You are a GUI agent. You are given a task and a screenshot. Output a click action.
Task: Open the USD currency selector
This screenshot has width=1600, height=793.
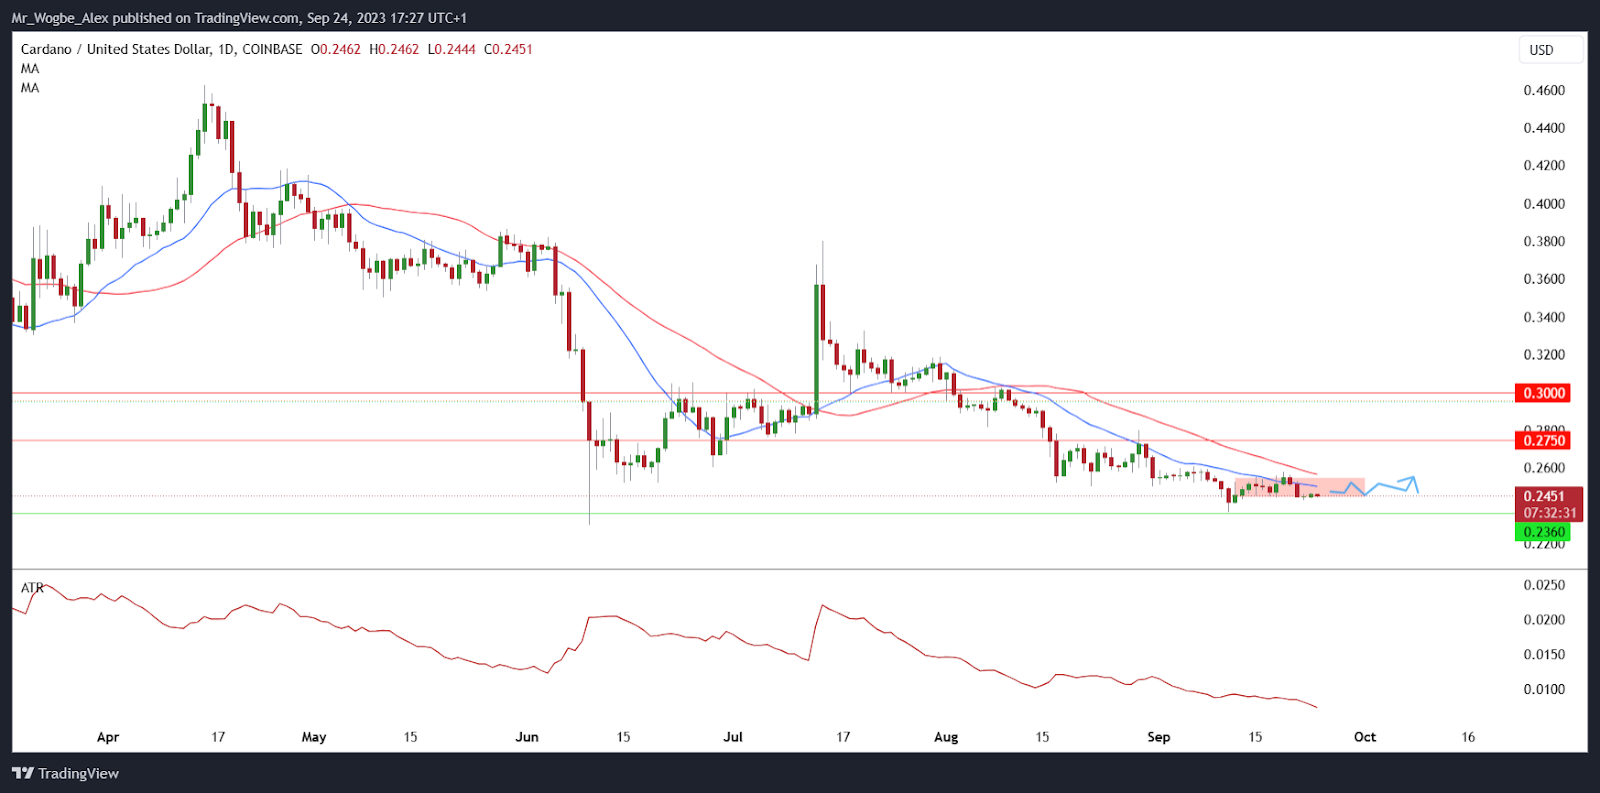(x=1551, y=50)
